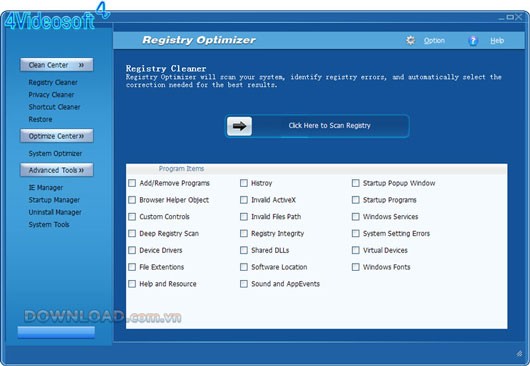
Task: Open System Optimizer in the sidebar
Action: coord(55,153)
